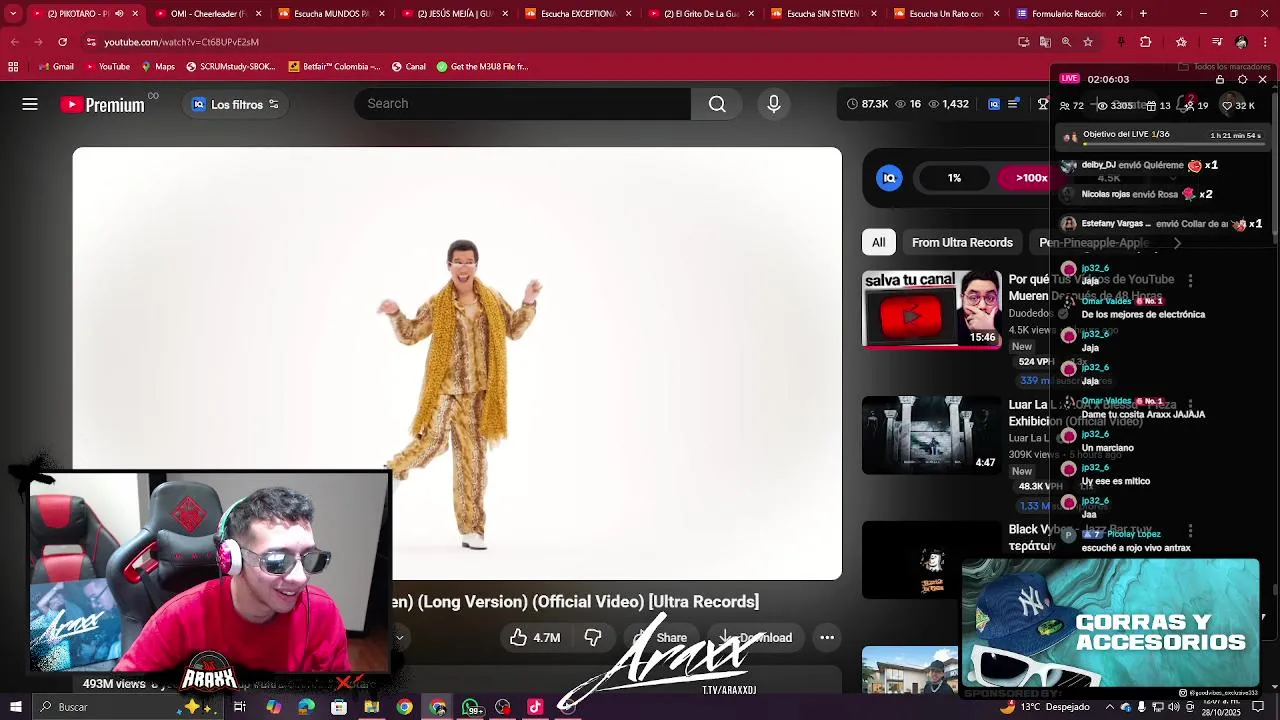
Task: Click the big vidIQ round badge in side panel
Action: click(x=889, y=178)
